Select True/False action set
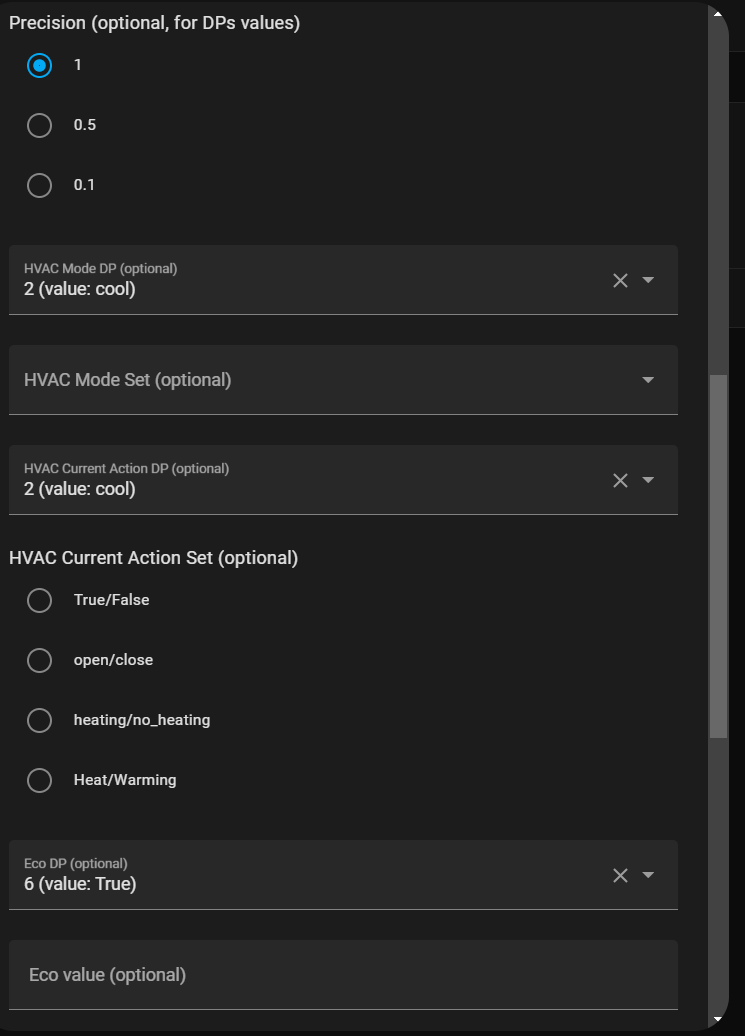 pyautogui.click(x=39, y=600)
